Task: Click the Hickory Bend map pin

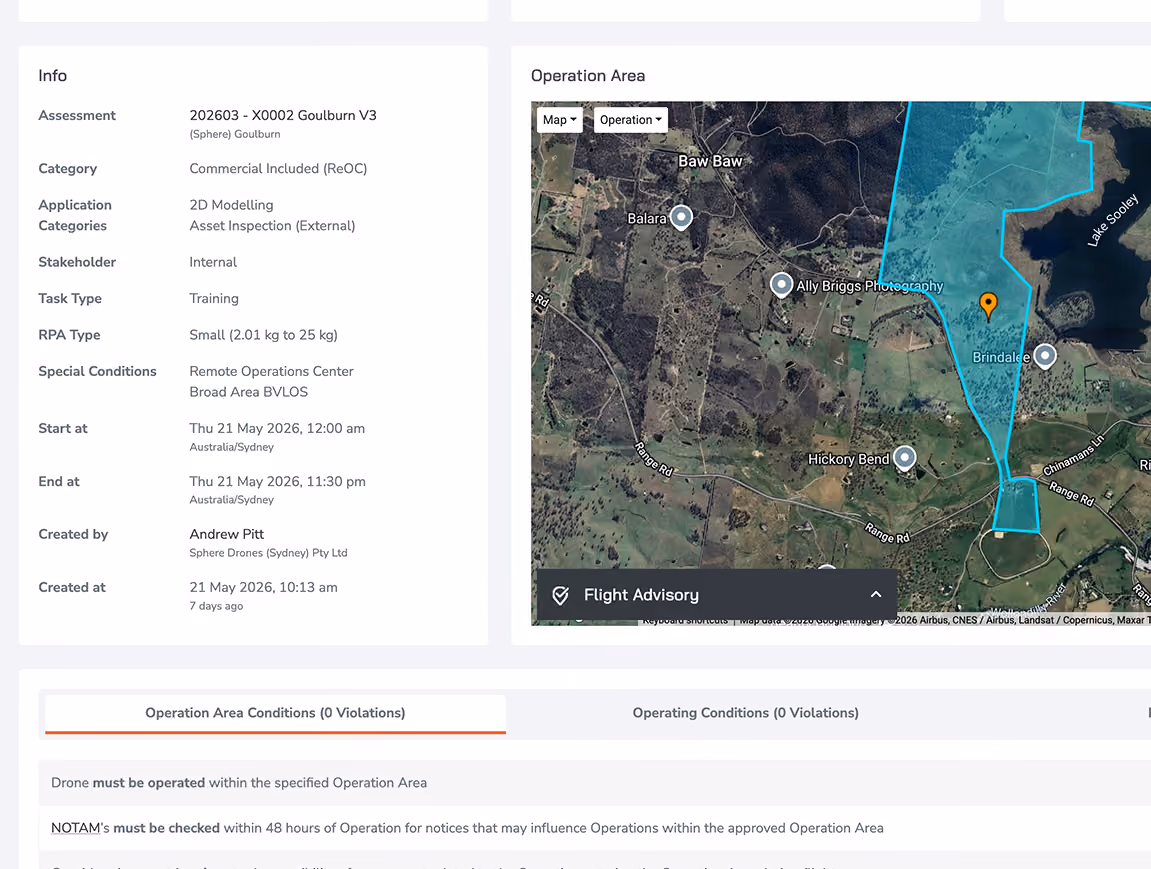Action: tap(904, 458)
